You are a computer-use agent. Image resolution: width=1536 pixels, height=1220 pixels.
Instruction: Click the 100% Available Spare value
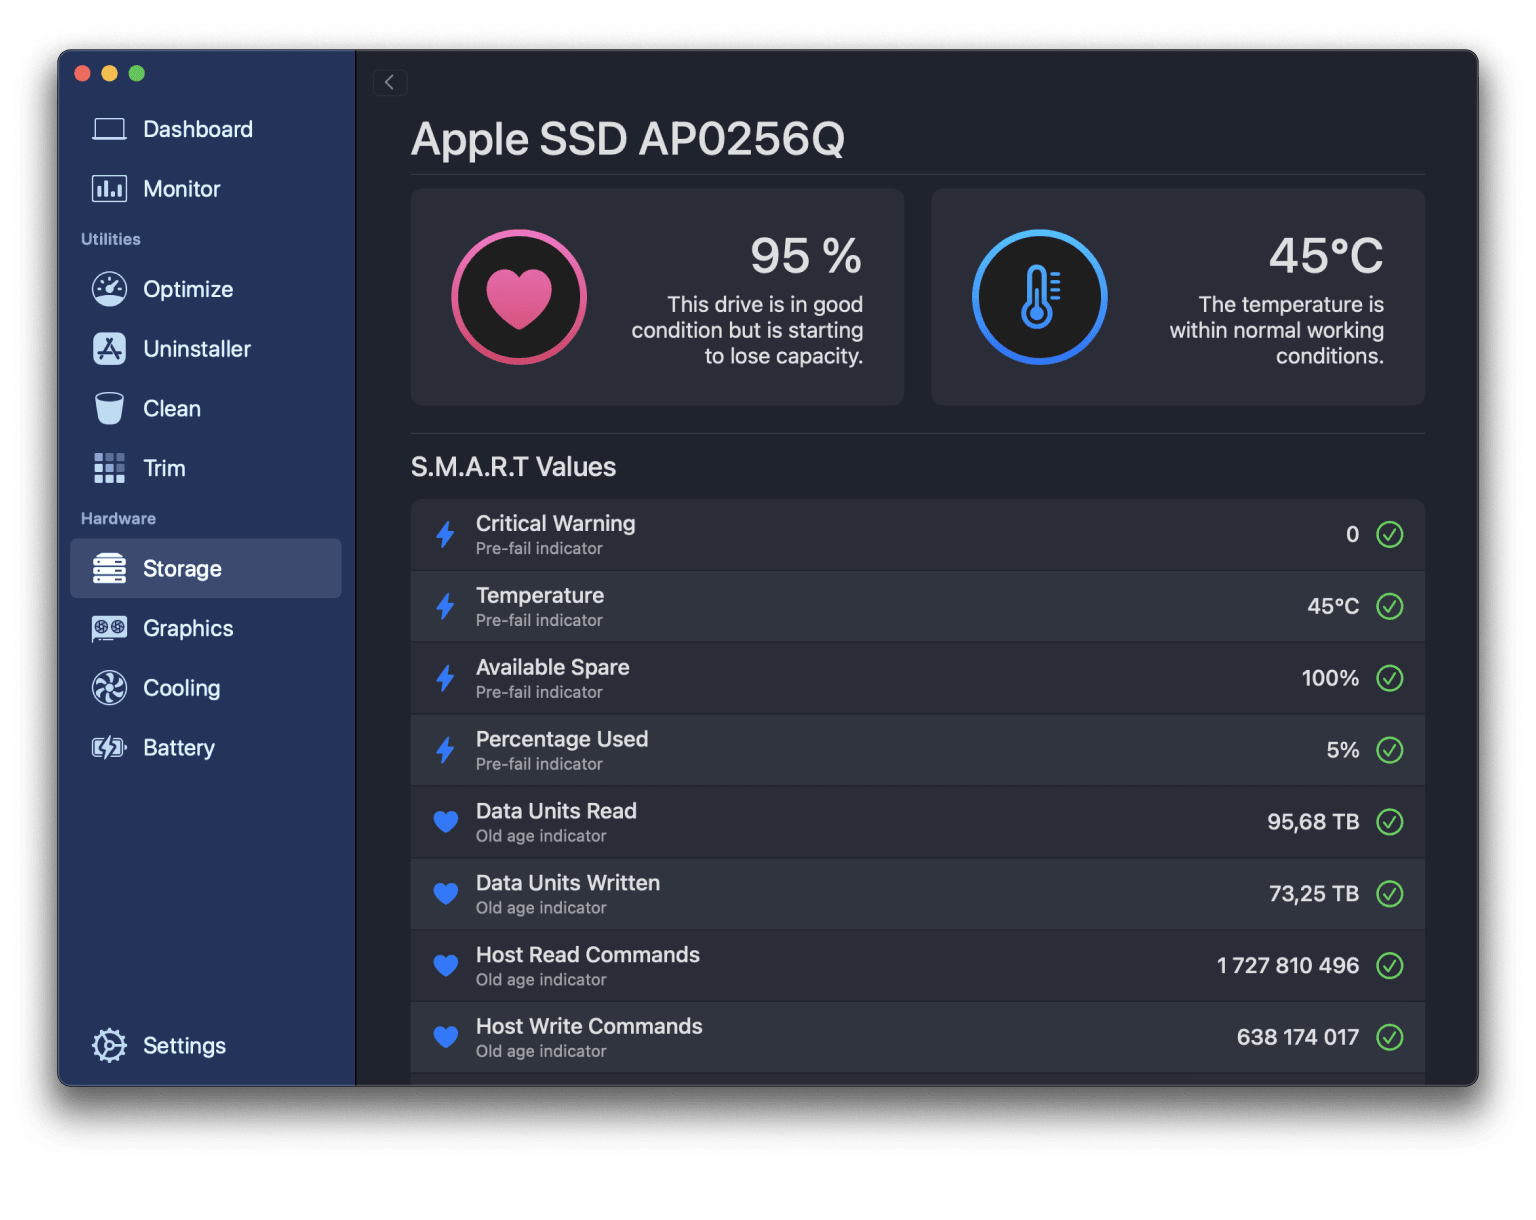1330,678
